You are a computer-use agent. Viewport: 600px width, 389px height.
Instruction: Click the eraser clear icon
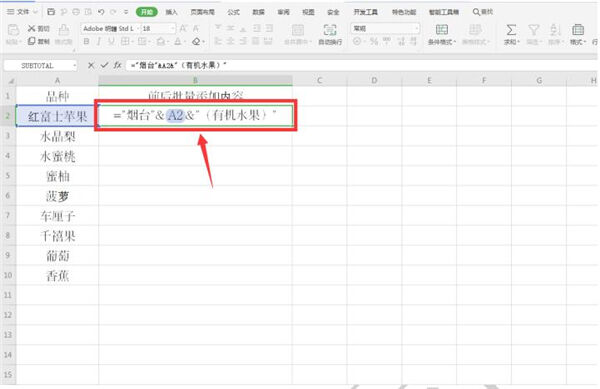197,41
